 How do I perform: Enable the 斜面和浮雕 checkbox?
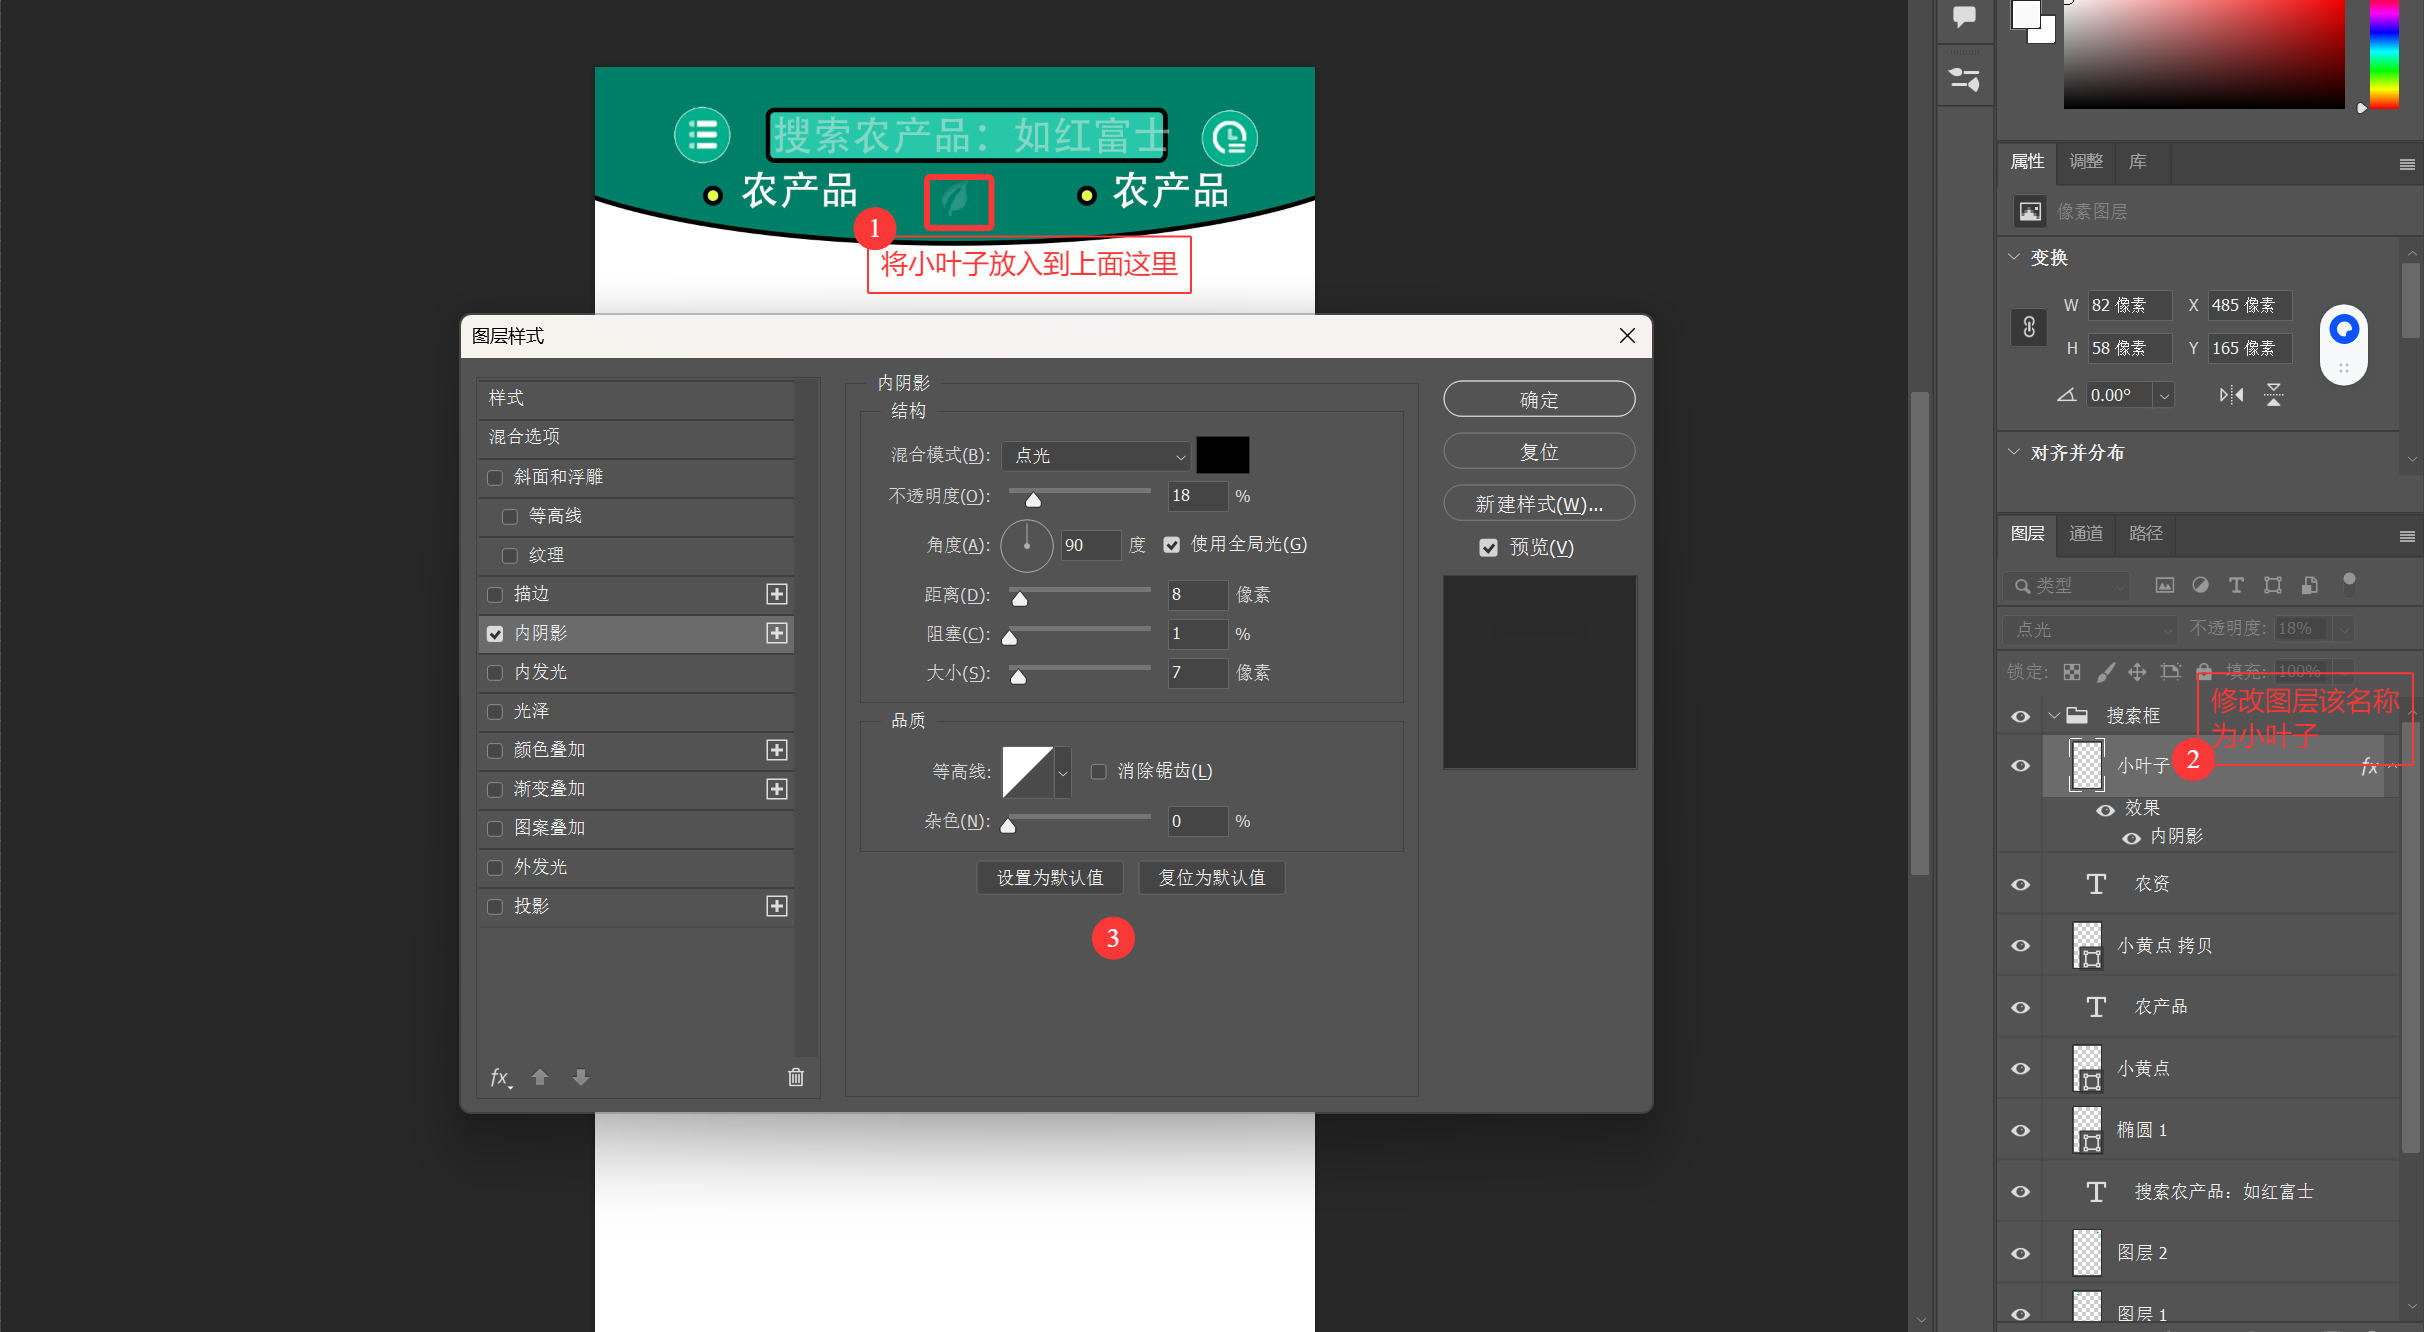coord(495,477)
